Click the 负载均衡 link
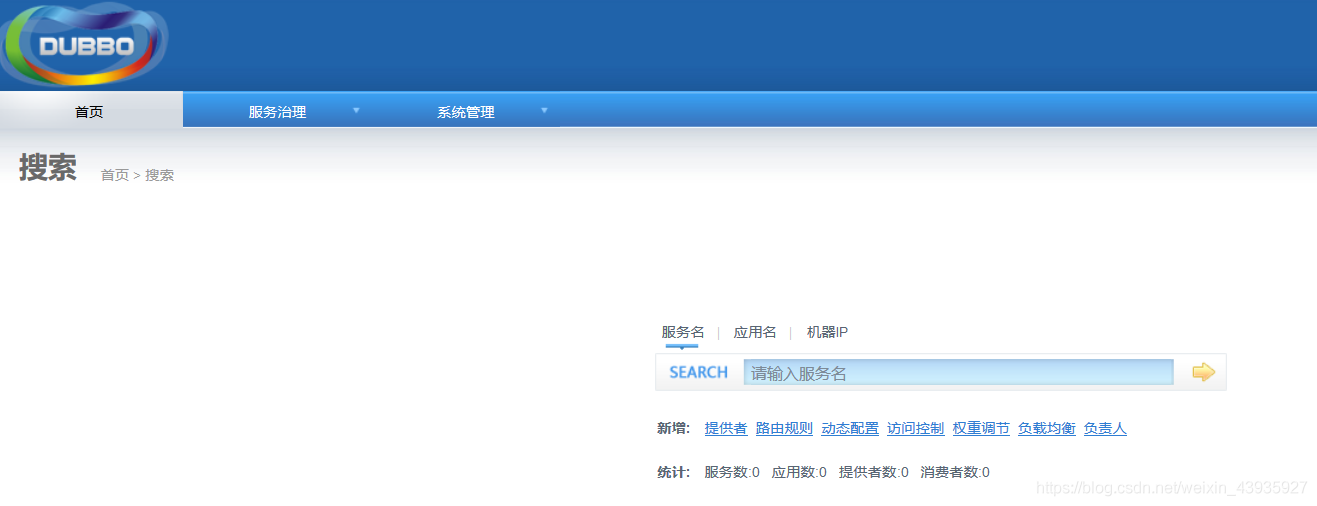Screen dimensions: 1317x506 [x=1046, y=428]
